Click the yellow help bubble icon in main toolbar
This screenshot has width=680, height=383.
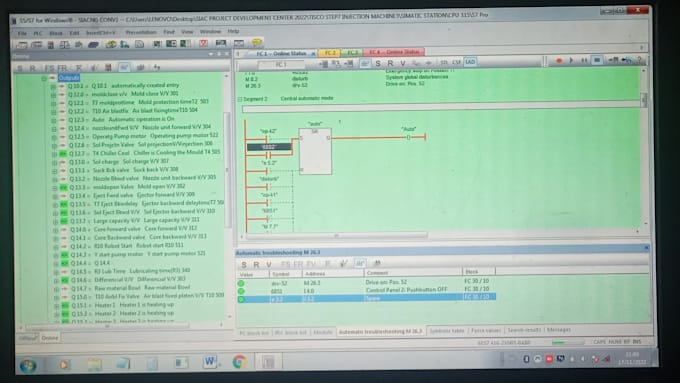[257, 43]
